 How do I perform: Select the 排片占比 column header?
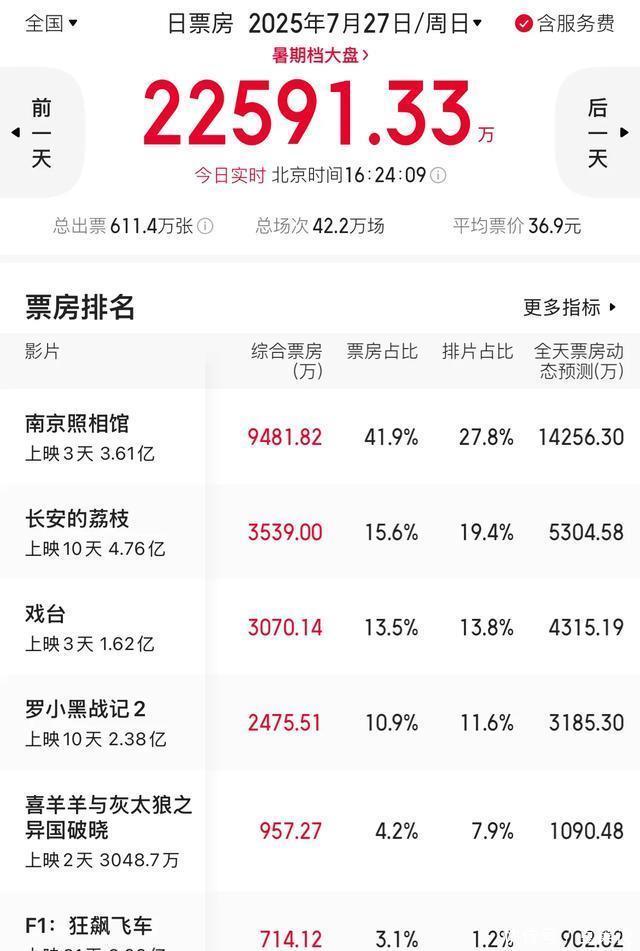point(477,351)
